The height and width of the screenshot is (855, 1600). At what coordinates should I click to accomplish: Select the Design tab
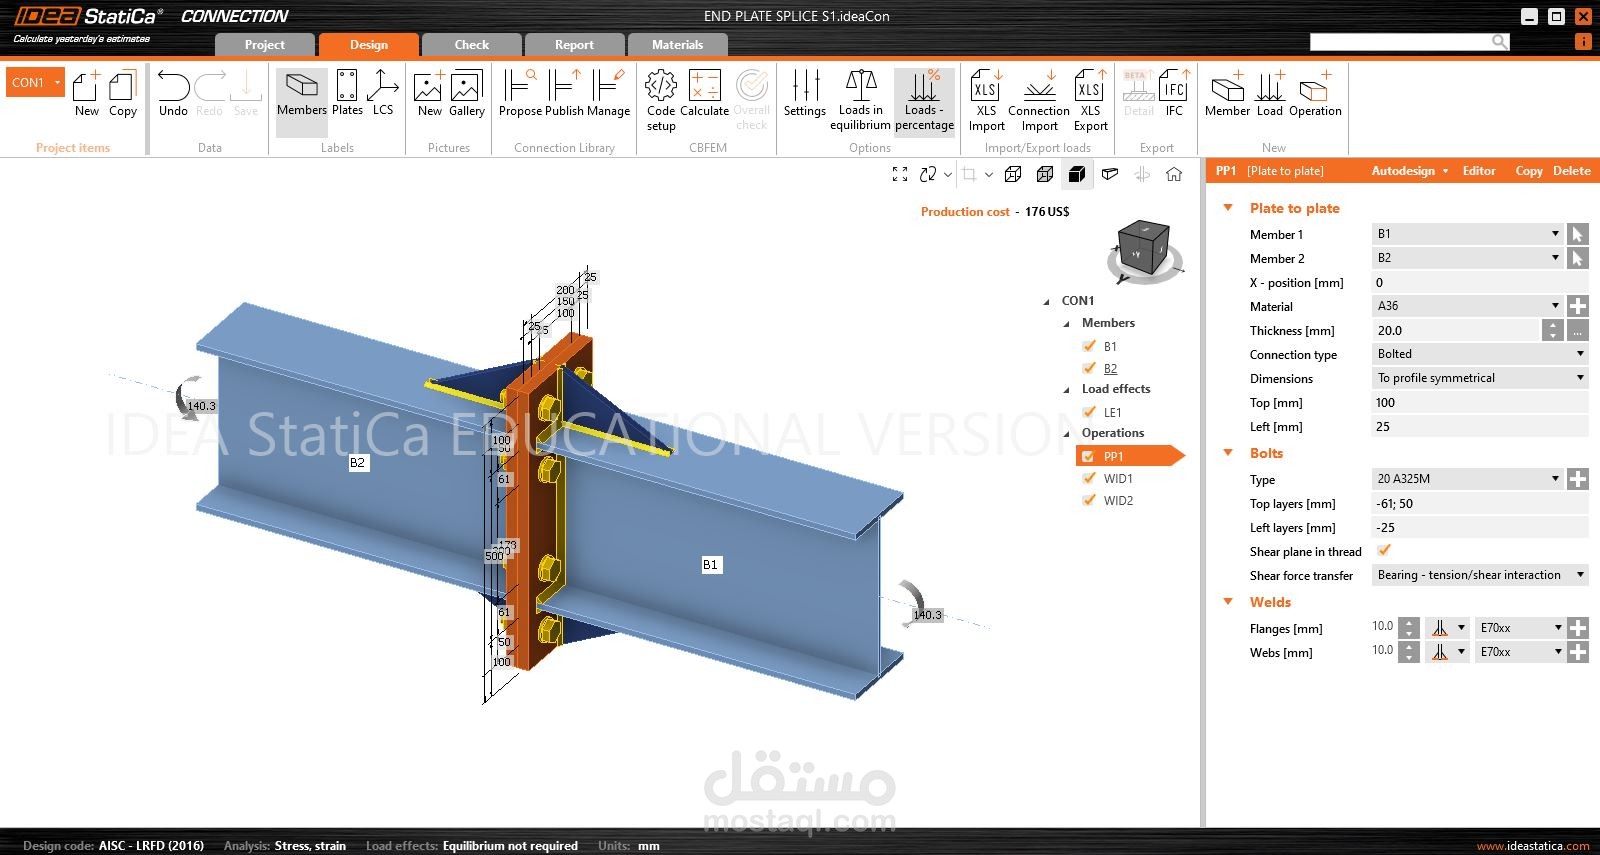(x=368, y=44)
